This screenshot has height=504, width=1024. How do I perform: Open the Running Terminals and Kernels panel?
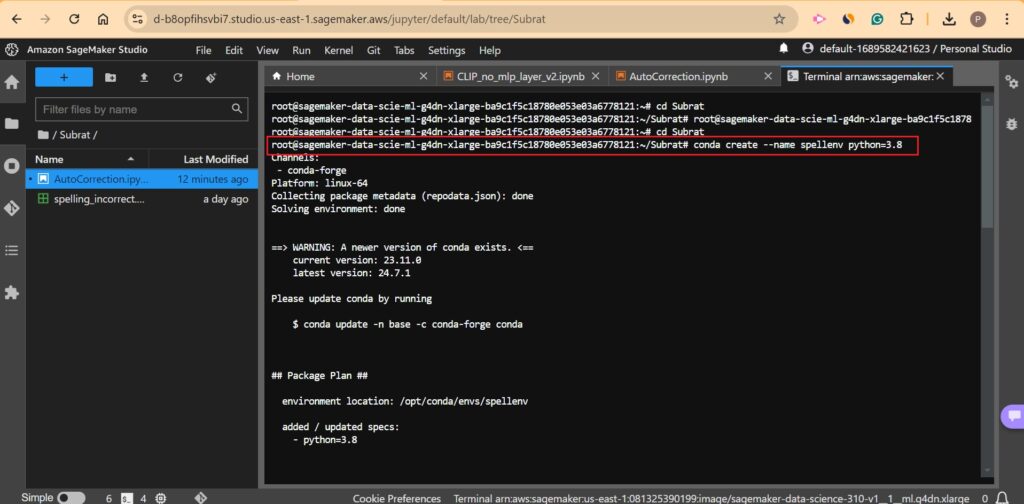point(12,166)
